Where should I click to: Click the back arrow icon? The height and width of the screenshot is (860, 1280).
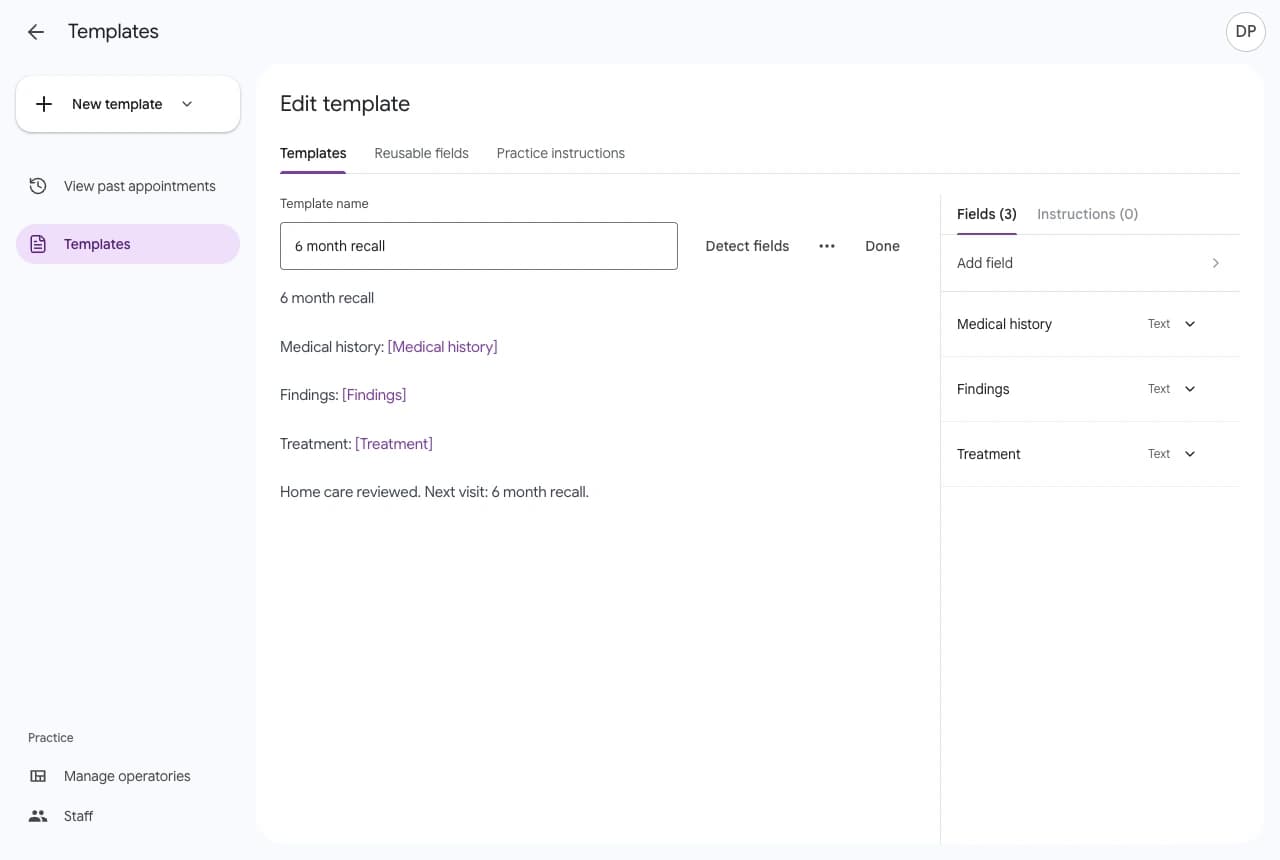point(36,32)
